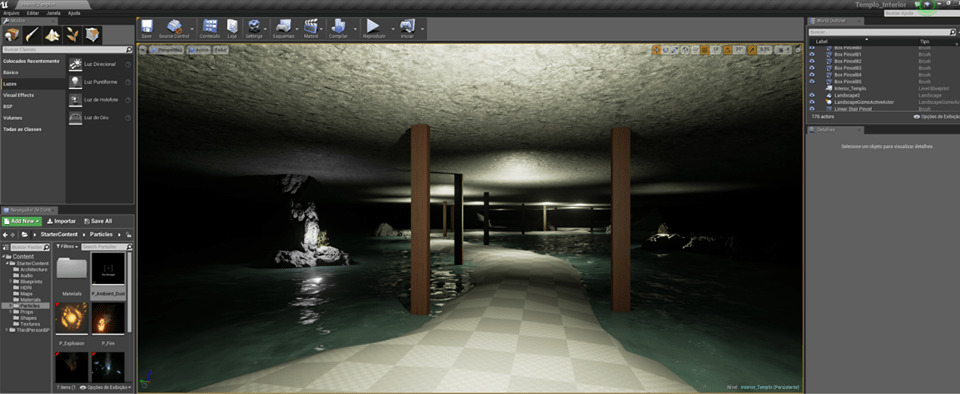The width and height of the screenshot is (960, 394).
Task: Select the Paint mode brush icon
Action: click(x=32, y=34)
